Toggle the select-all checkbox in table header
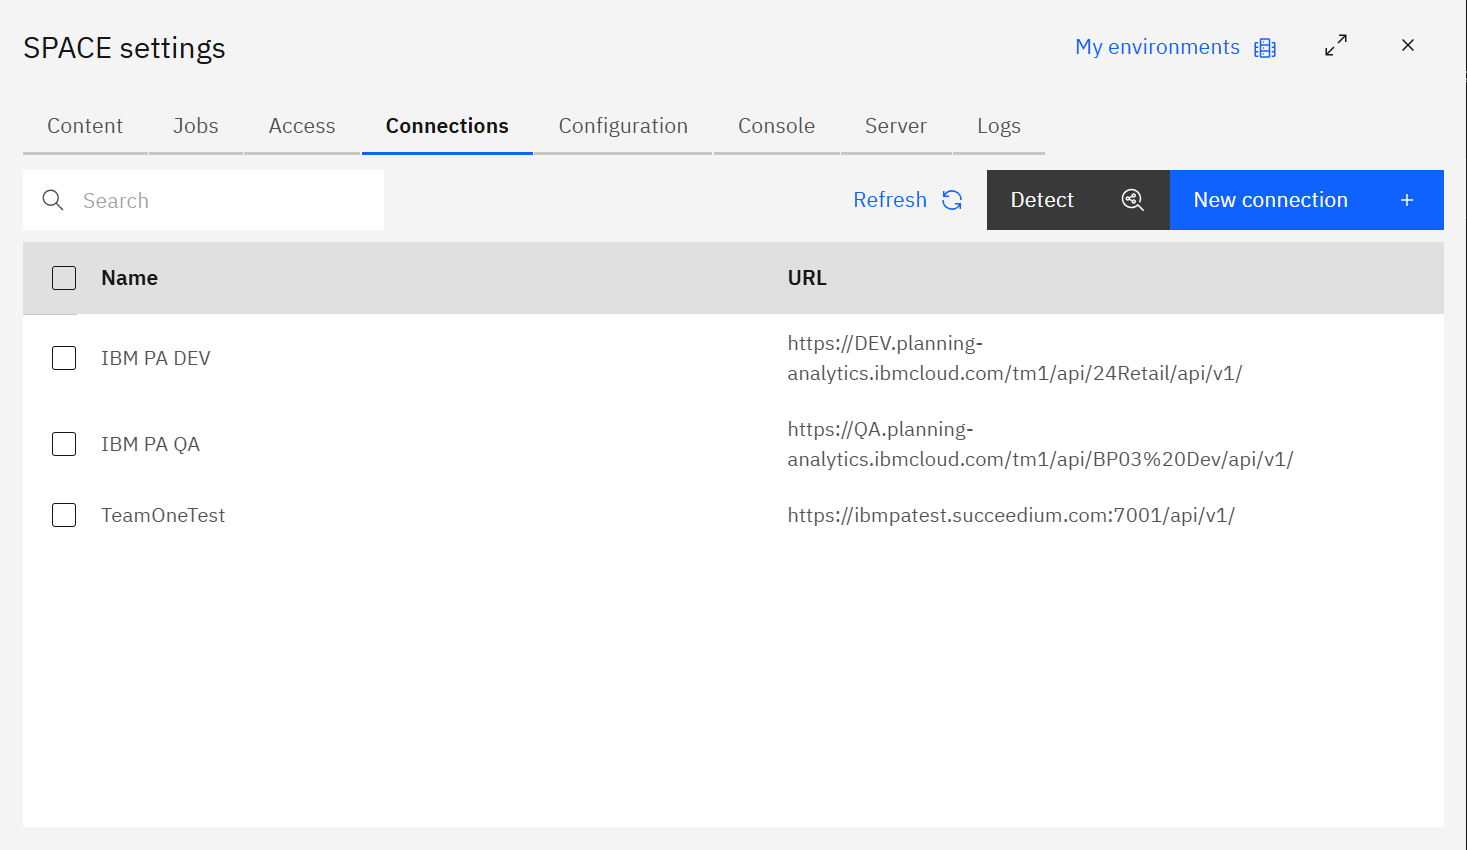Screen dimensions: 1467x850 63,277
